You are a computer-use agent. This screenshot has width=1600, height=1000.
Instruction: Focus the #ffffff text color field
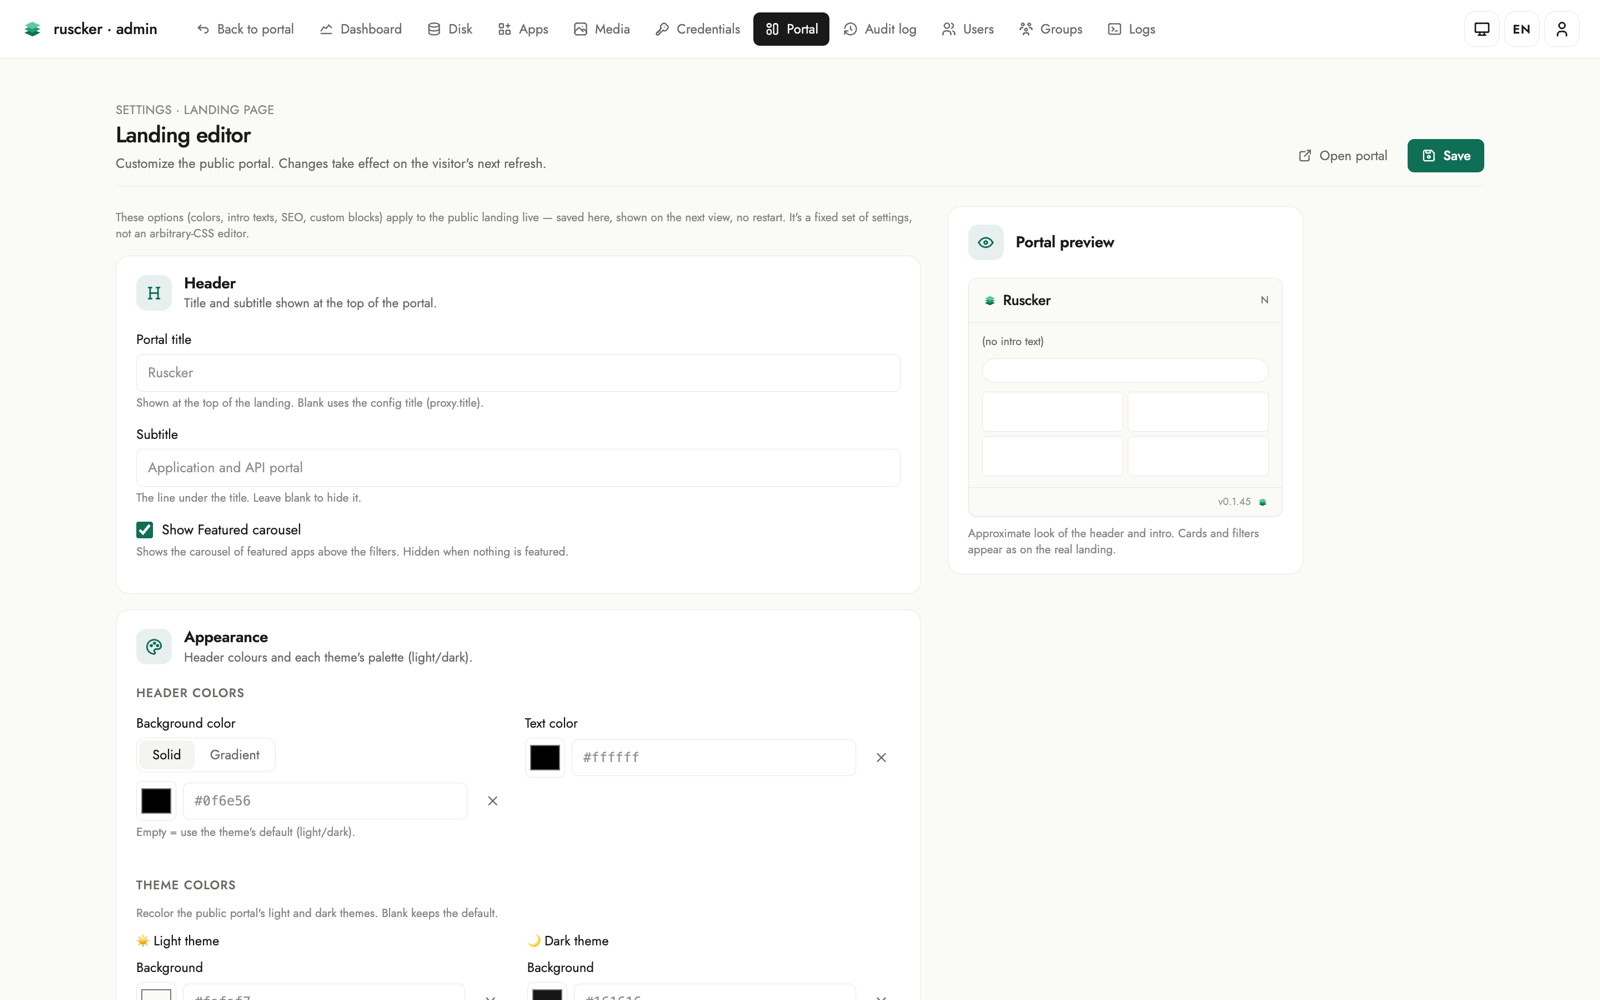[714, 758]
